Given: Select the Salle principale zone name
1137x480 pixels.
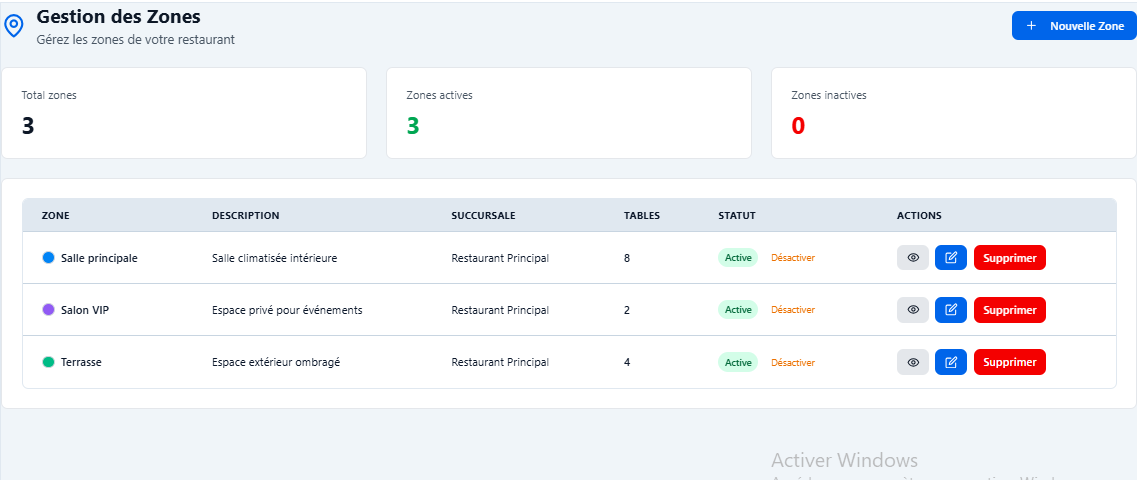Looking at the screenshot, I should pyautogui.click(x=99, y=257).
